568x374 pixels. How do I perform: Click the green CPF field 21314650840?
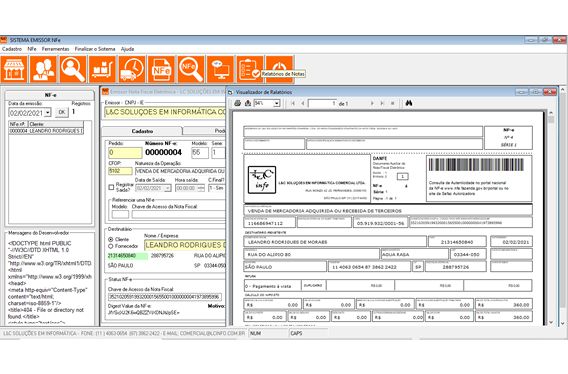128,256
